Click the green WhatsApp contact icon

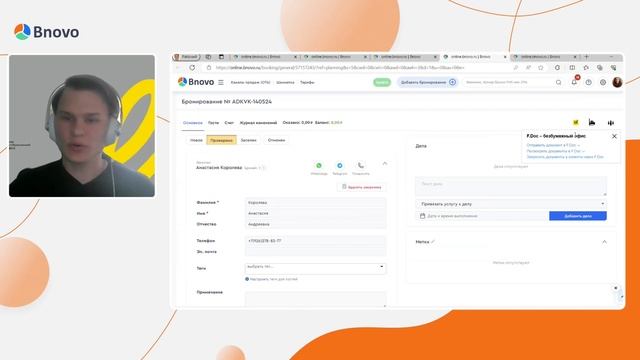point(319,165)
